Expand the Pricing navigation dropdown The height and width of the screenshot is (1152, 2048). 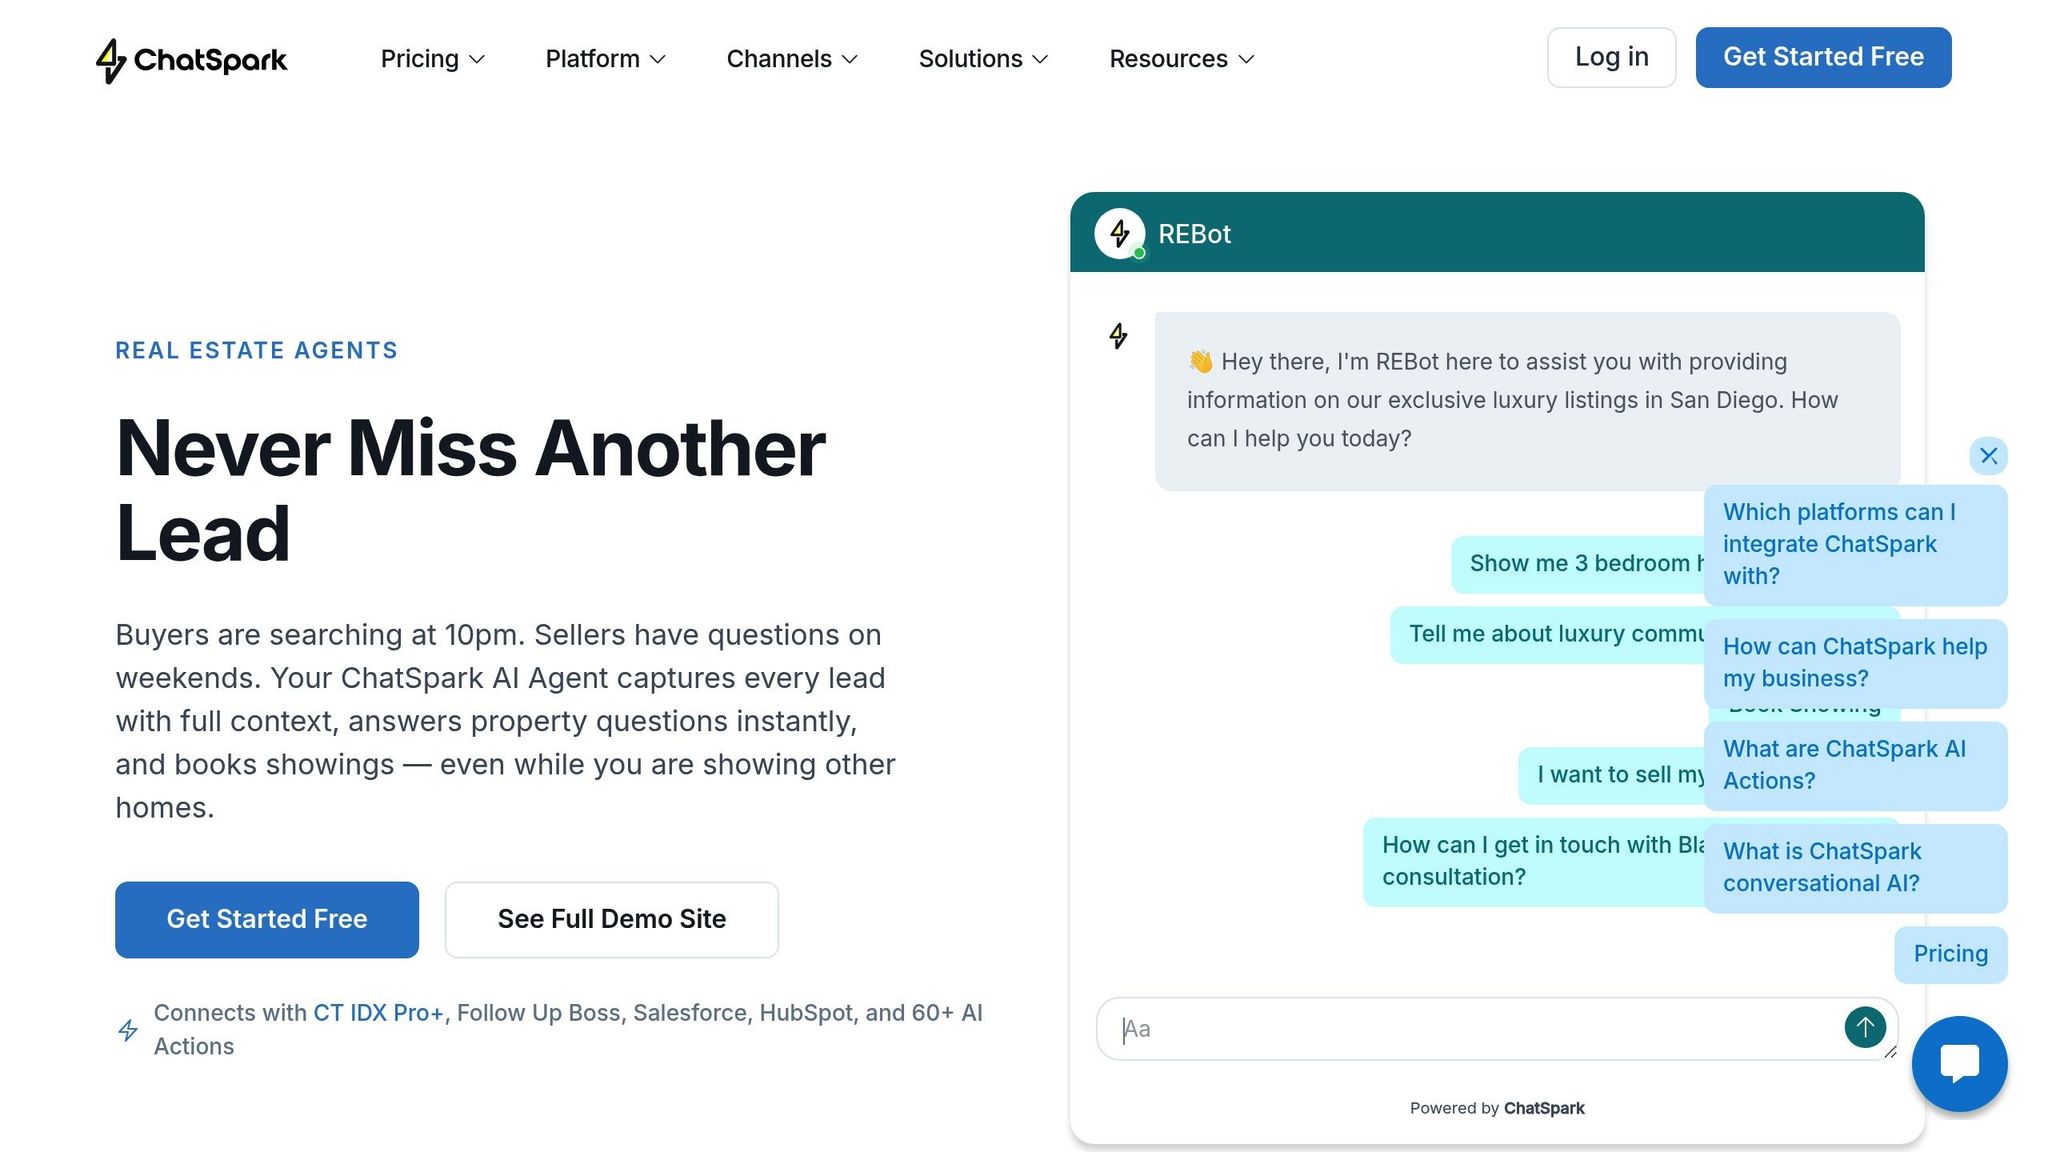click(x=432, y=59)
